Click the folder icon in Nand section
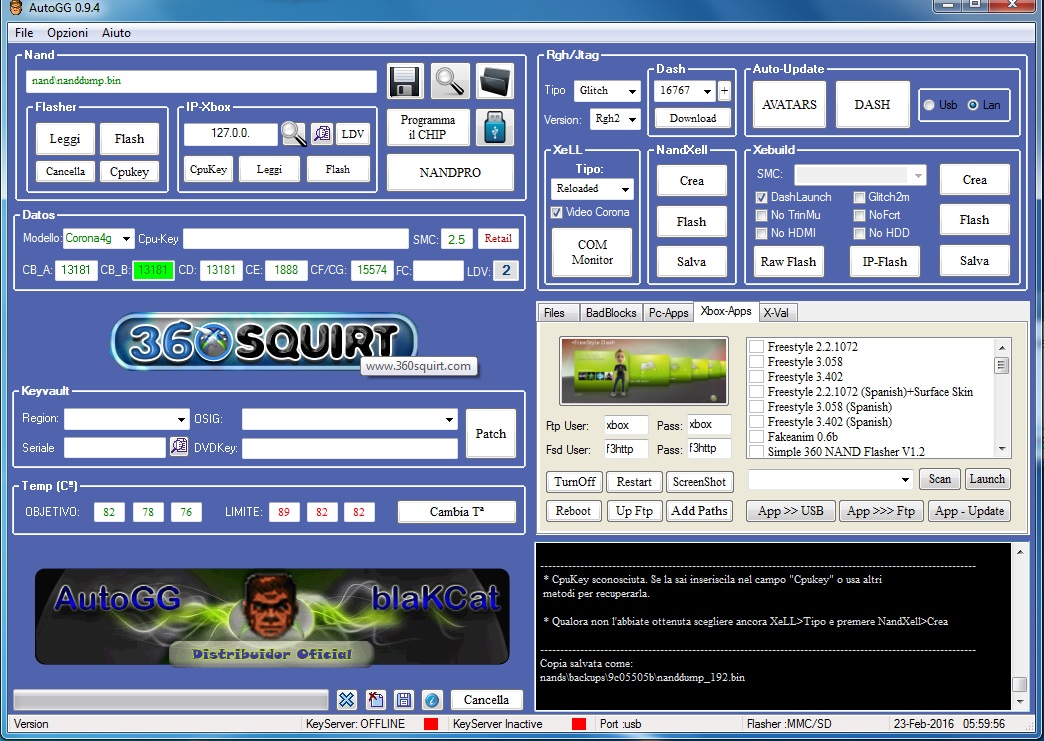Image resolution: width=1044 pixels, height=741 pixels. tap(495, 82)
